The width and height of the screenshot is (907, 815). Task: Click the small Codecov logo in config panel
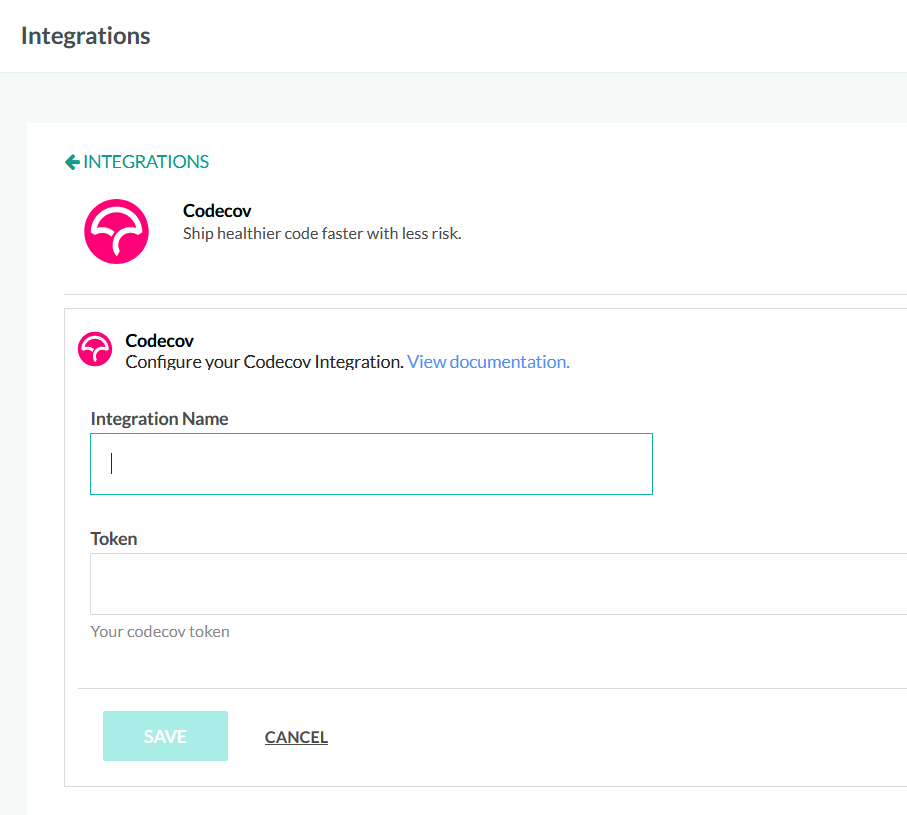(95, 349)
